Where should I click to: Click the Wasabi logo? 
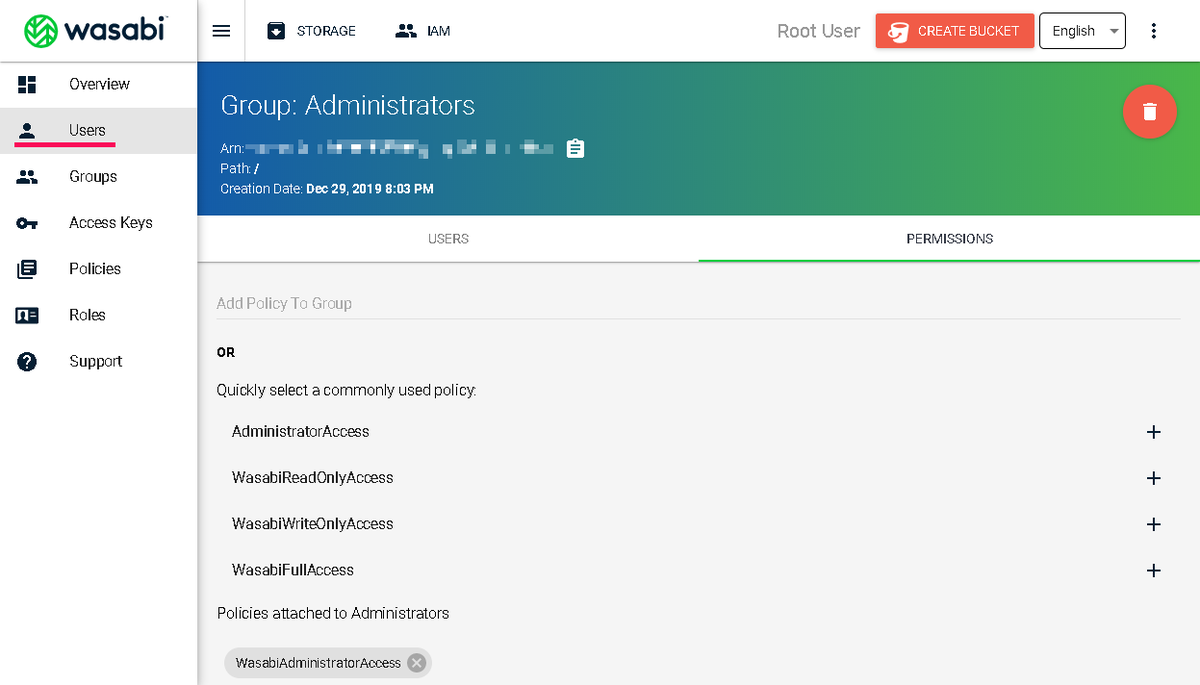pyautogui.click(x=95, y=31)
